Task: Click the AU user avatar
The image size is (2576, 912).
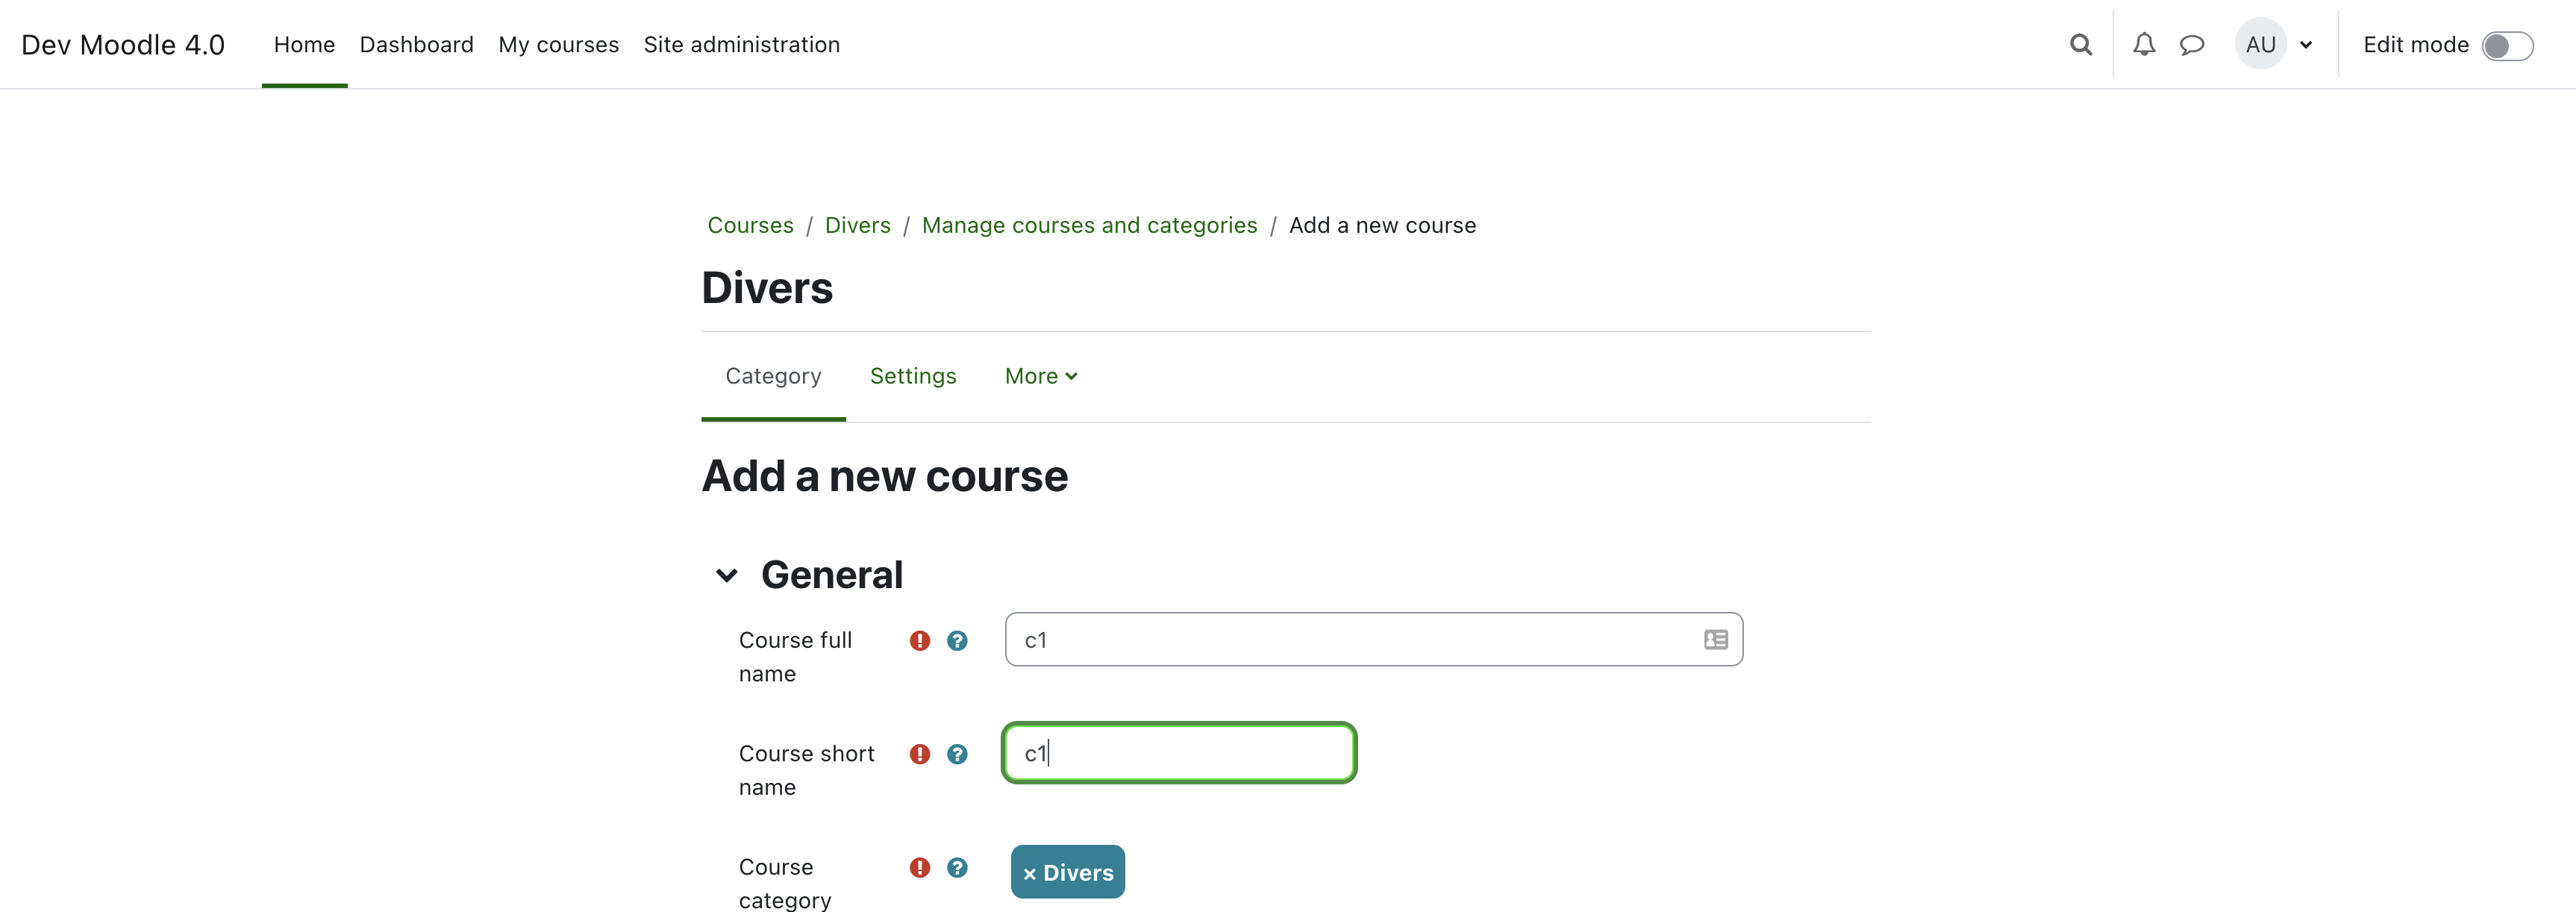Action: tap(2260, 44)
